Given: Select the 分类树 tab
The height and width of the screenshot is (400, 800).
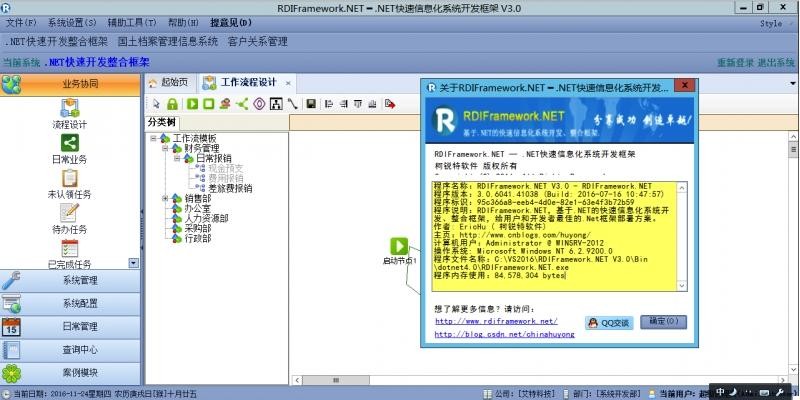Looking at the screenshot, I should [162, 122].
